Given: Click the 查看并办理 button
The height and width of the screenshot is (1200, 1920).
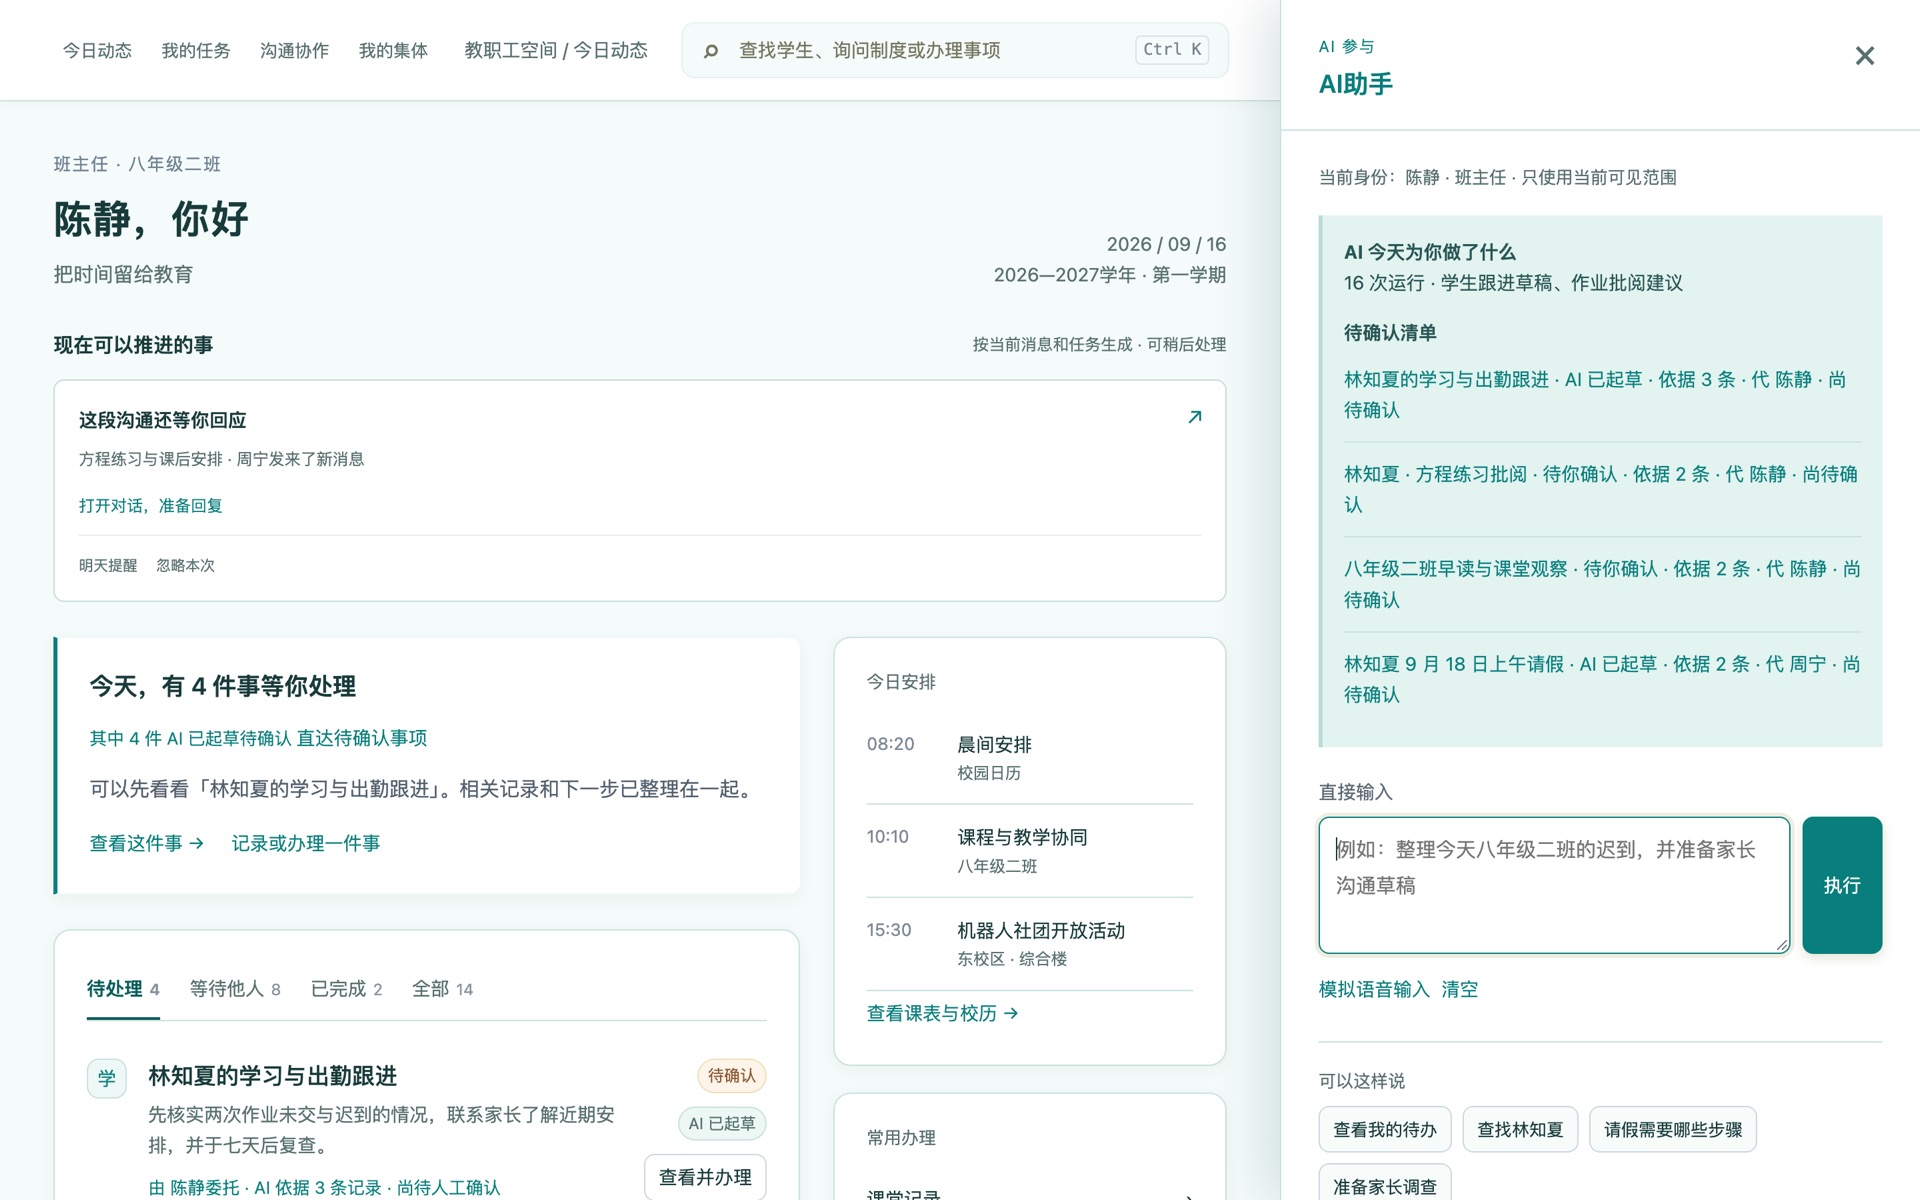Looking at the screenshot, I should [x=705, y=1177].
